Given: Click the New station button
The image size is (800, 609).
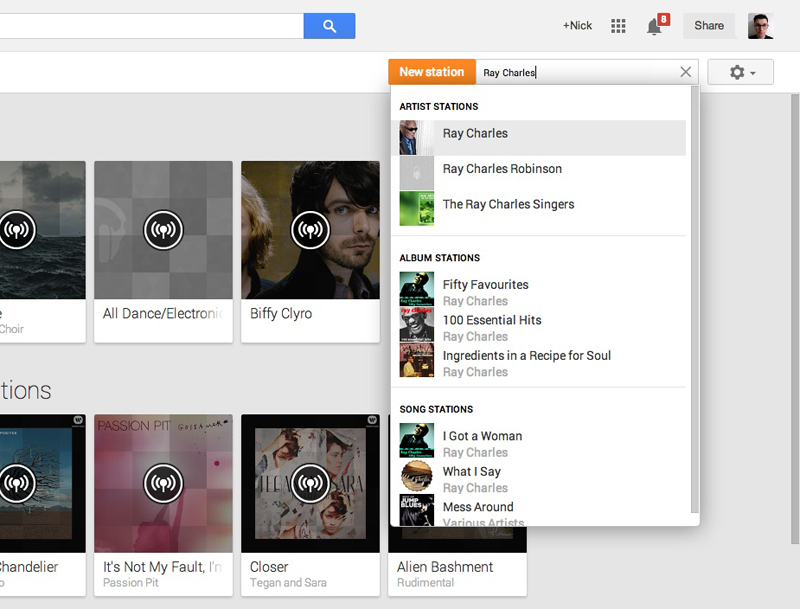Looking at the screenshot, I should point(432,72).
